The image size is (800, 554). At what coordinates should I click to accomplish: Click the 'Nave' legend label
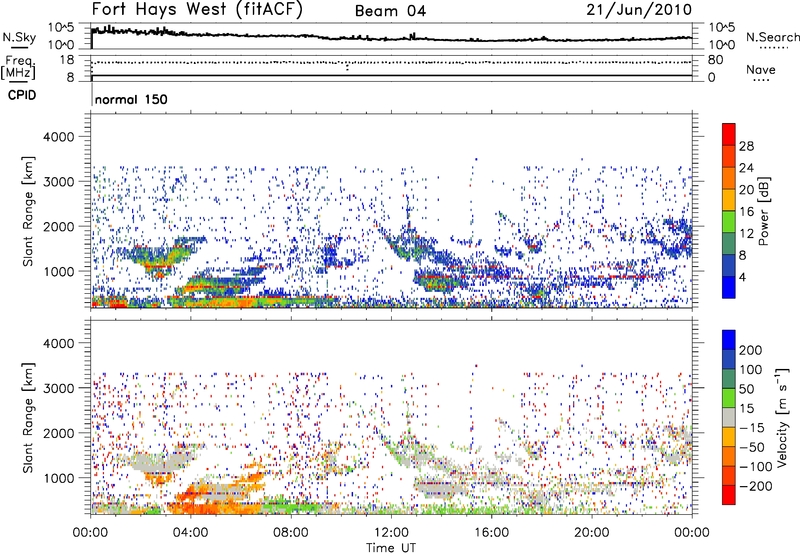coord(761,69)
